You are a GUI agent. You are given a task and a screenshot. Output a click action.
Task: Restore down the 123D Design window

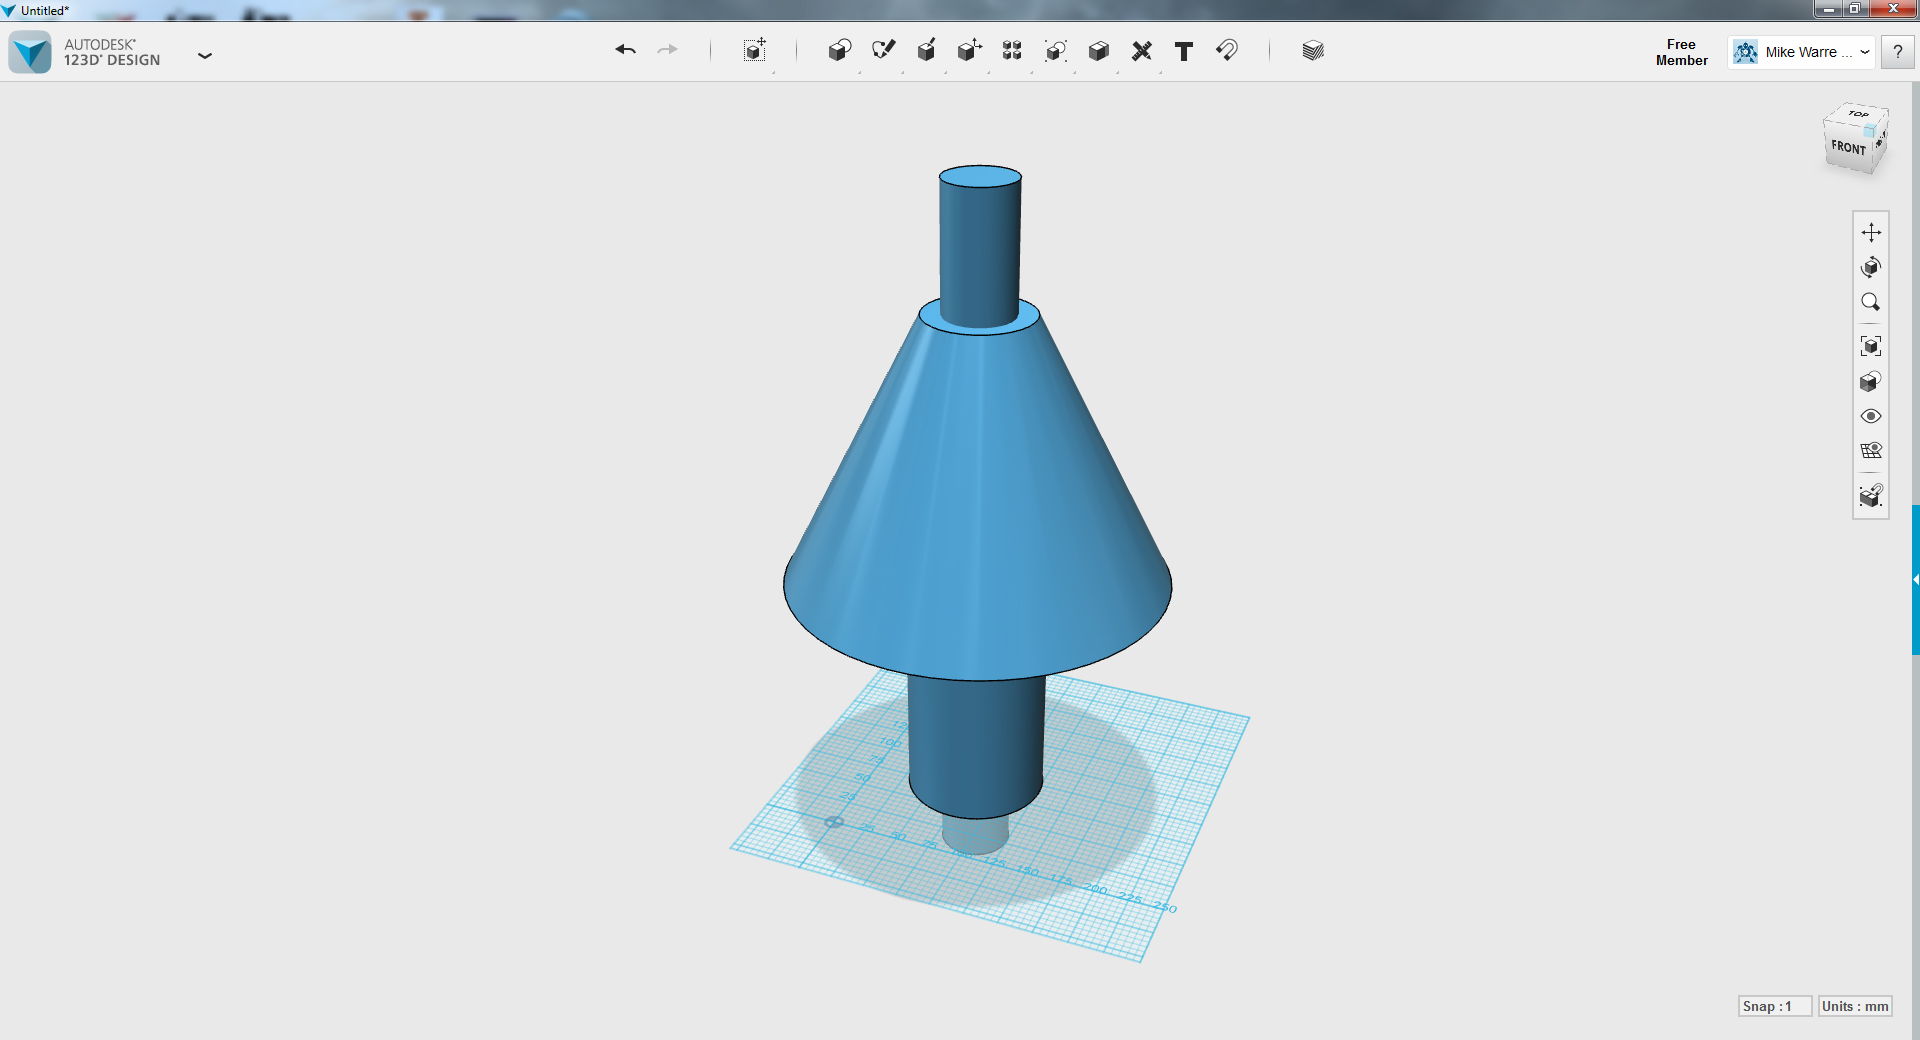click(x=1854, y=9)
